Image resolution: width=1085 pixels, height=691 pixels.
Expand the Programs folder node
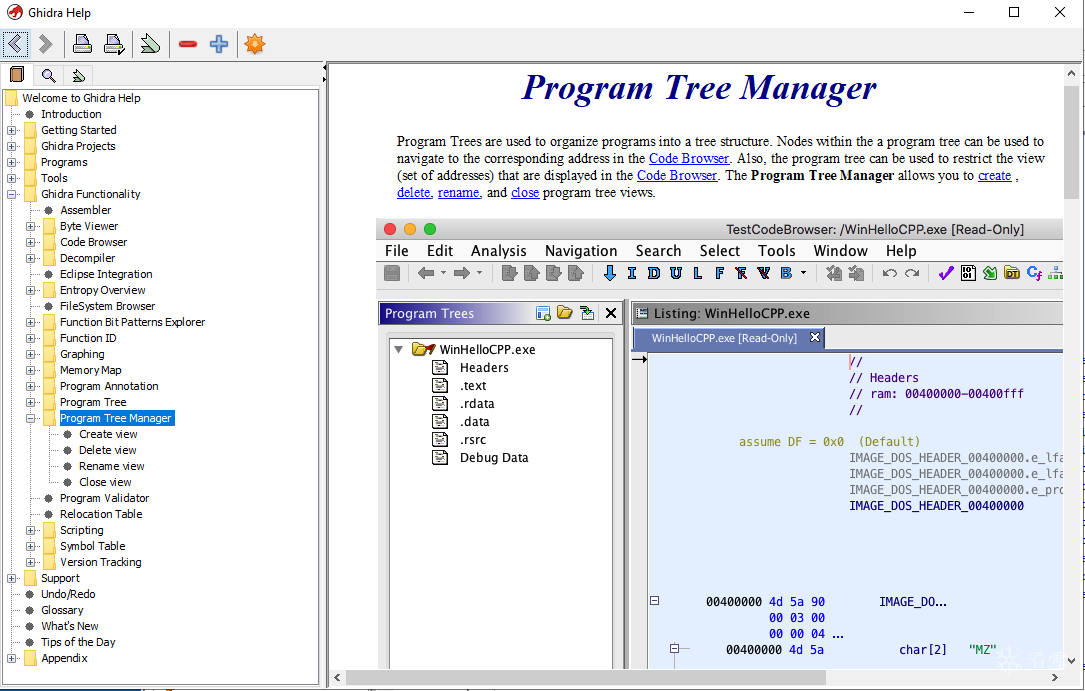tap(12, 162)
